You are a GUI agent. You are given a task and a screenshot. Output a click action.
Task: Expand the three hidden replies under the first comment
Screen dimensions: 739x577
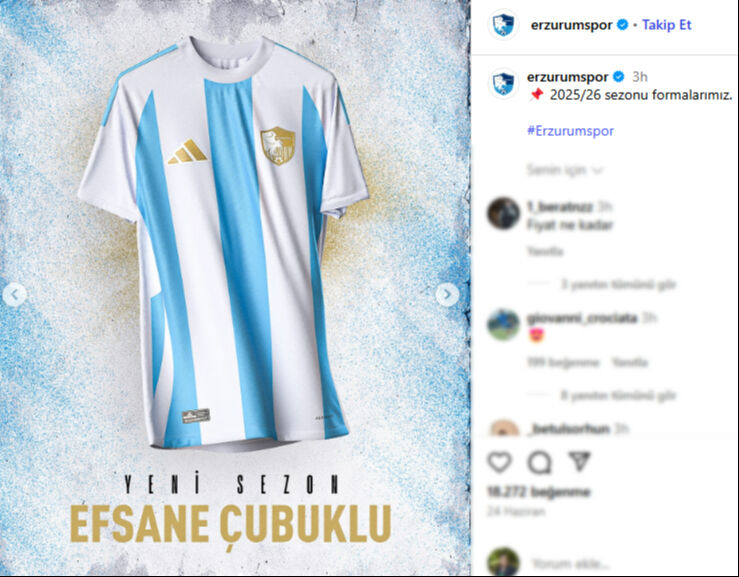pos(618,284)
